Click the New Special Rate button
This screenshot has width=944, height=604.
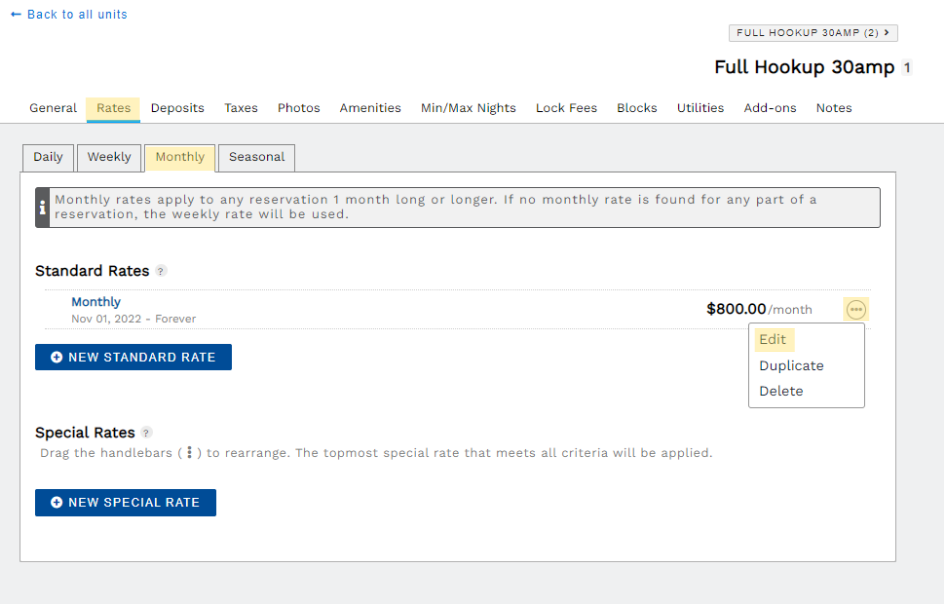point(125,502)
